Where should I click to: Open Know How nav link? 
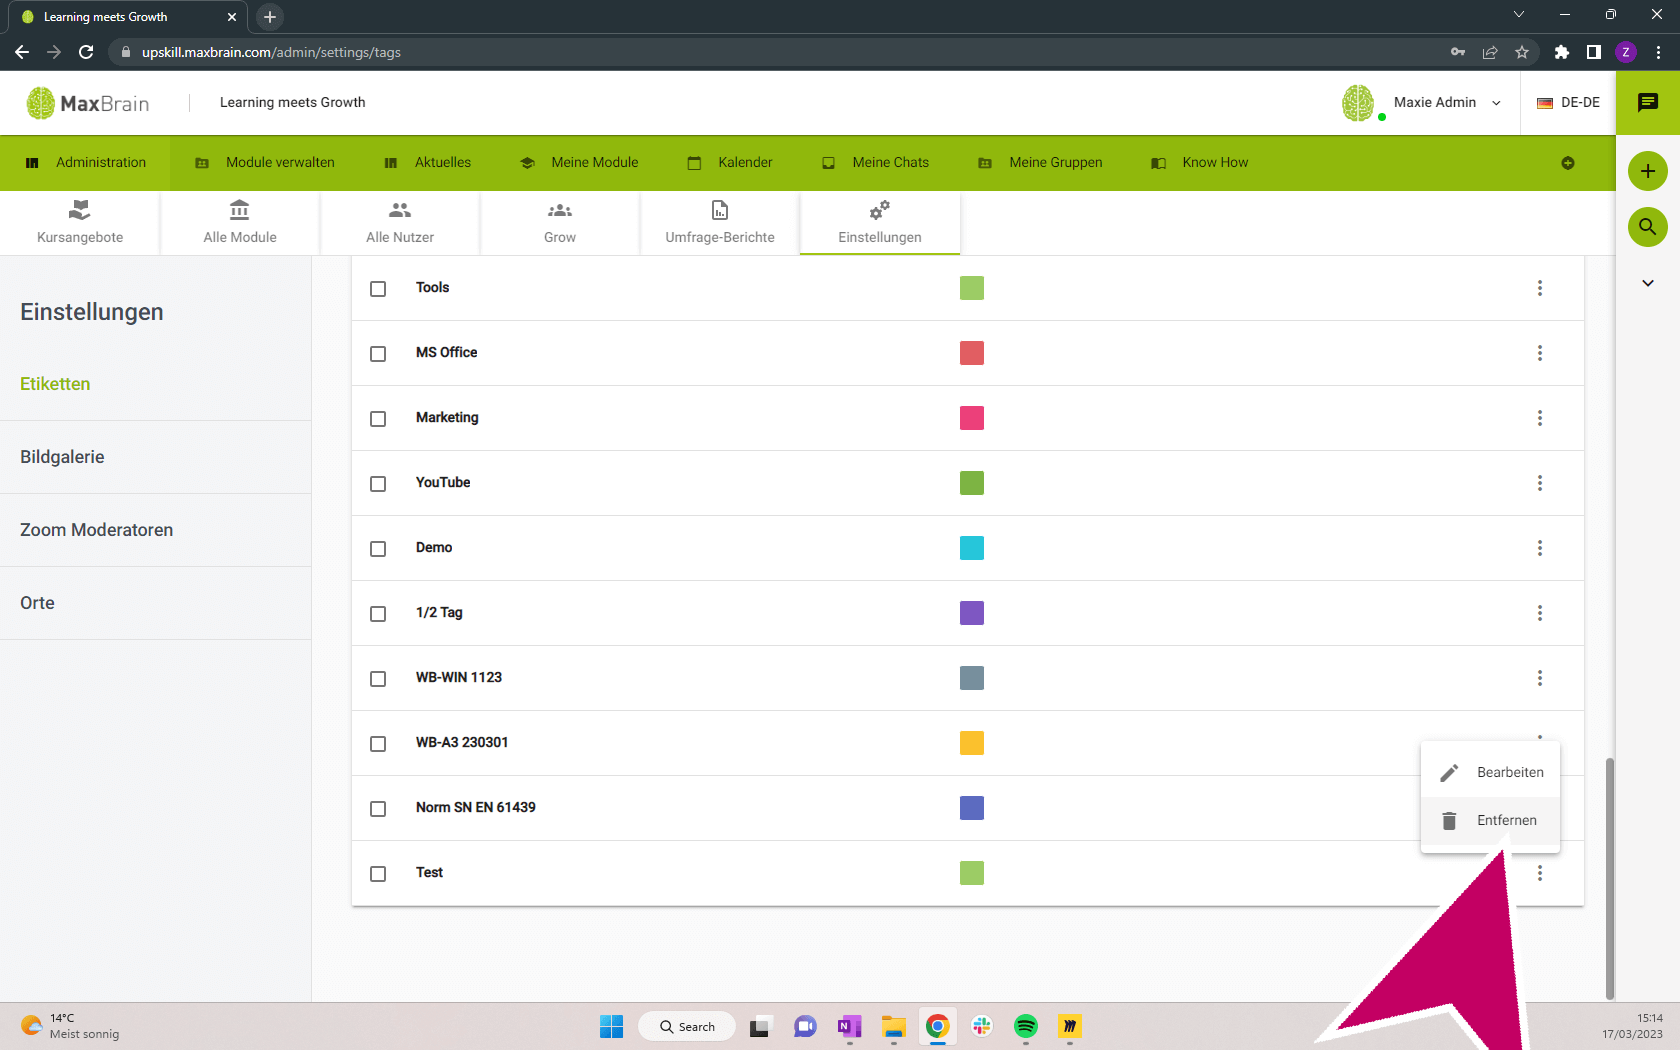click(1200, 163)
